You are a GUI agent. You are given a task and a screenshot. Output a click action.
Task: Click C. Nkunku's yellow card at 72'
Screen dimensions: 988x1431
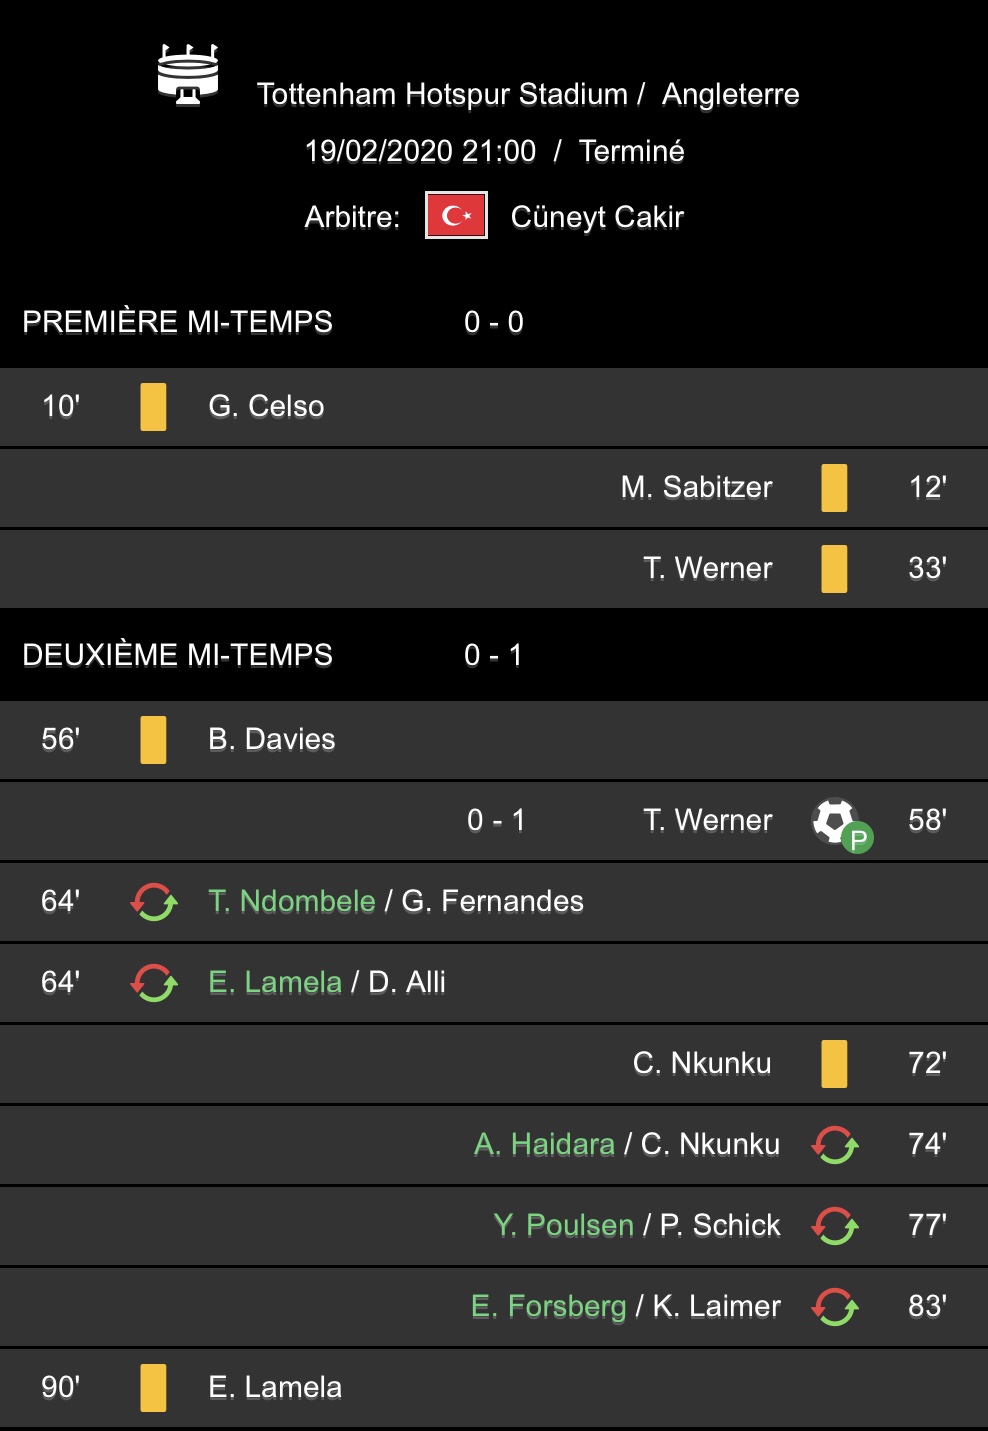point(834,1064)
